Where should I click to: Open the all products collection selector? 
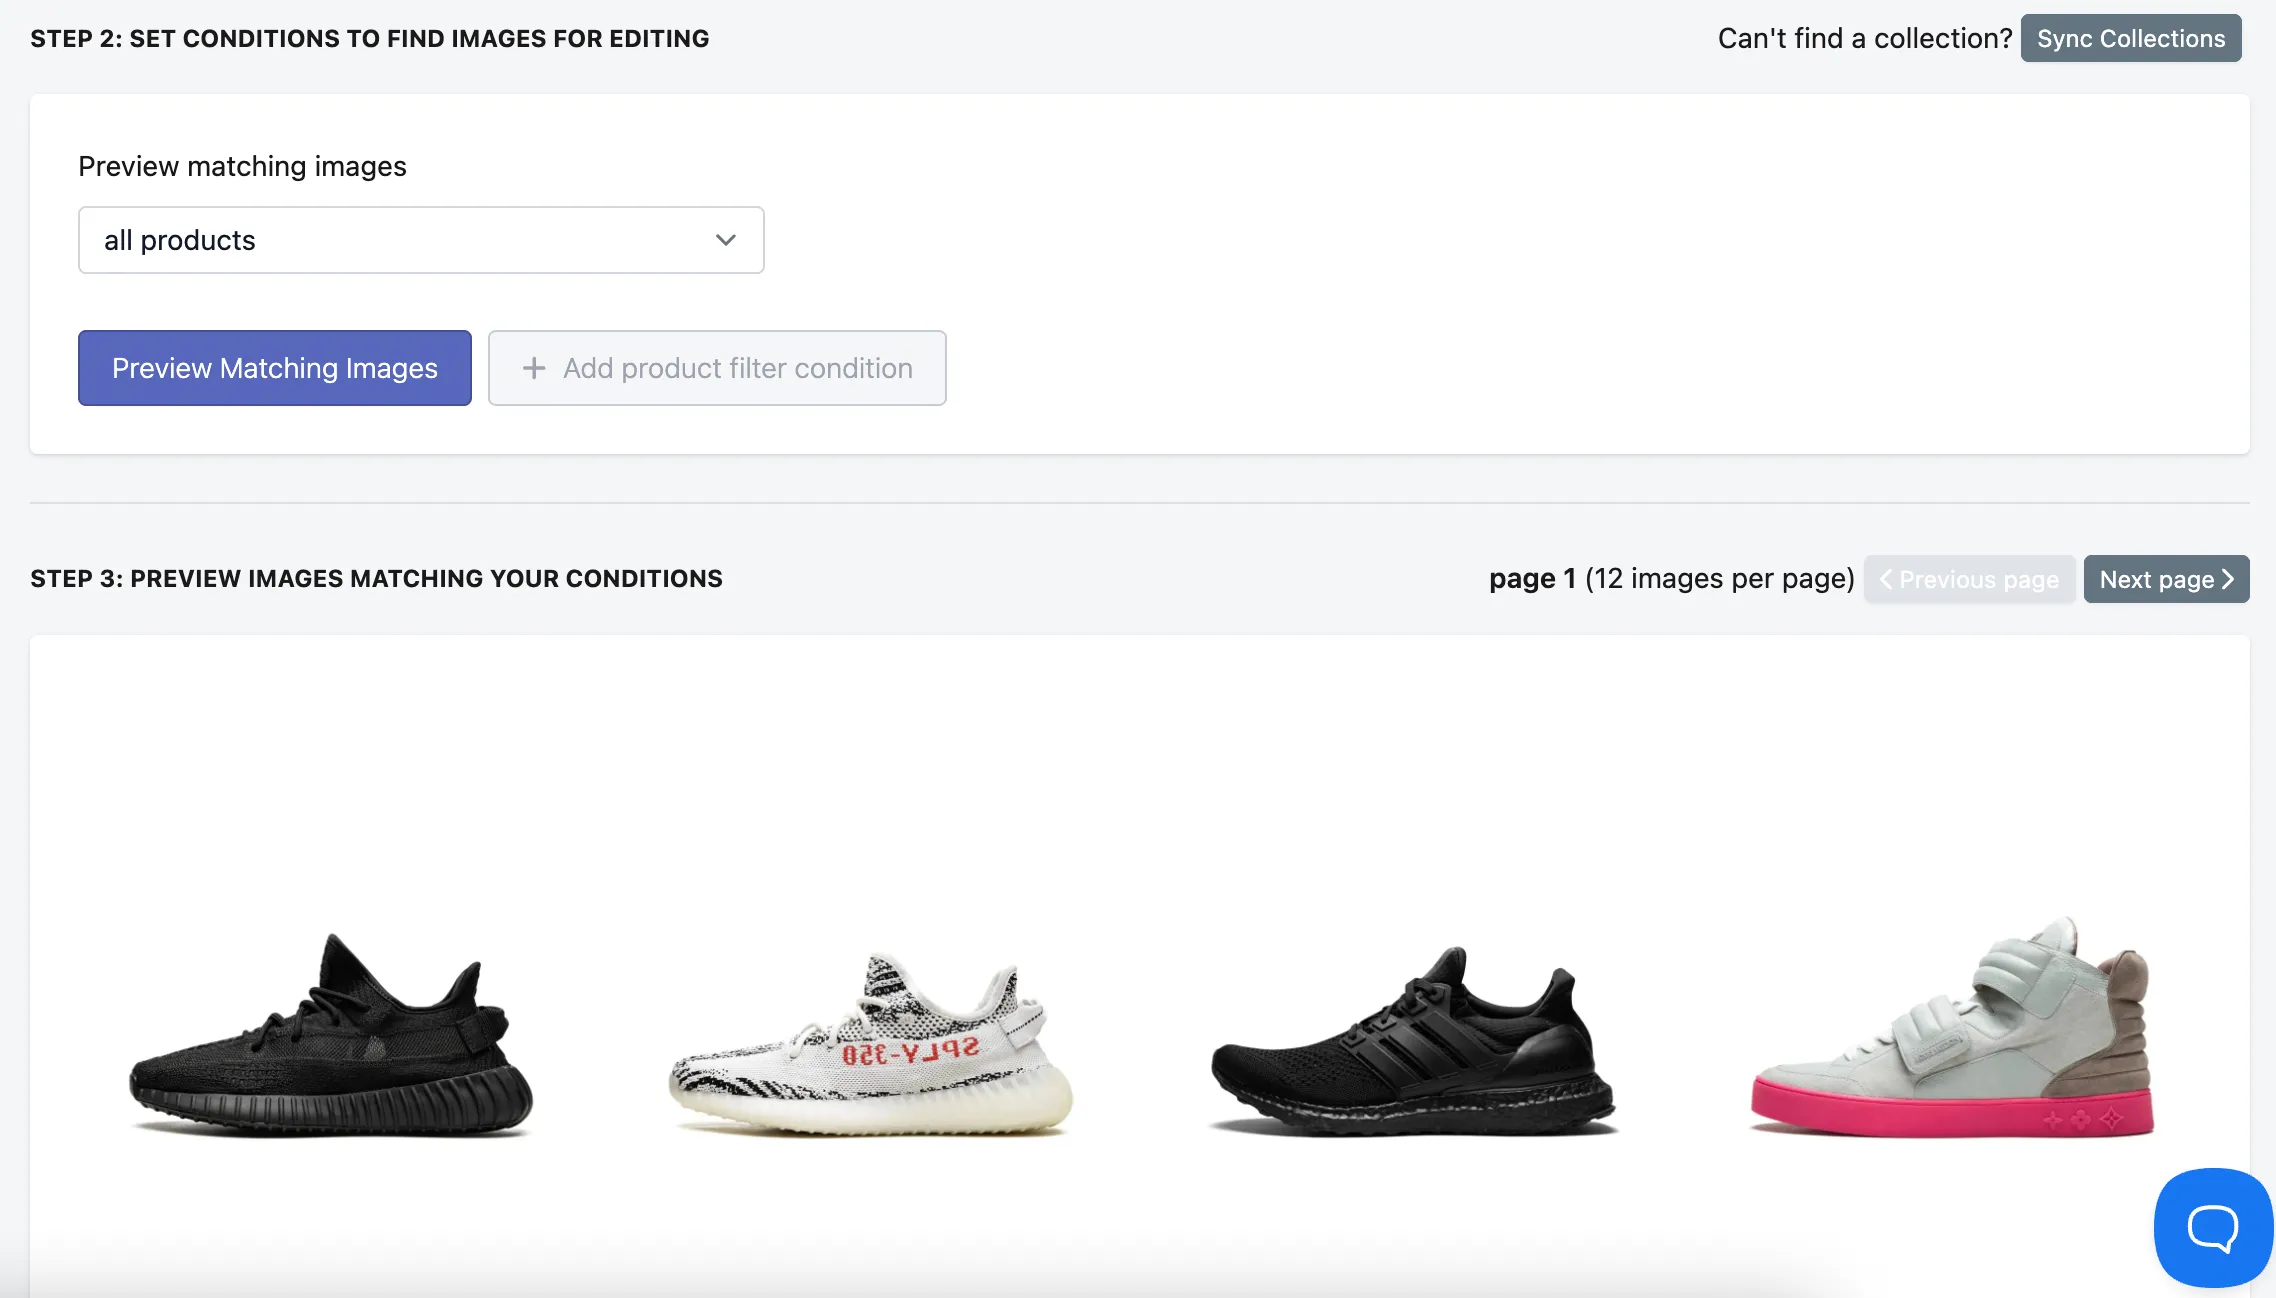421,240
